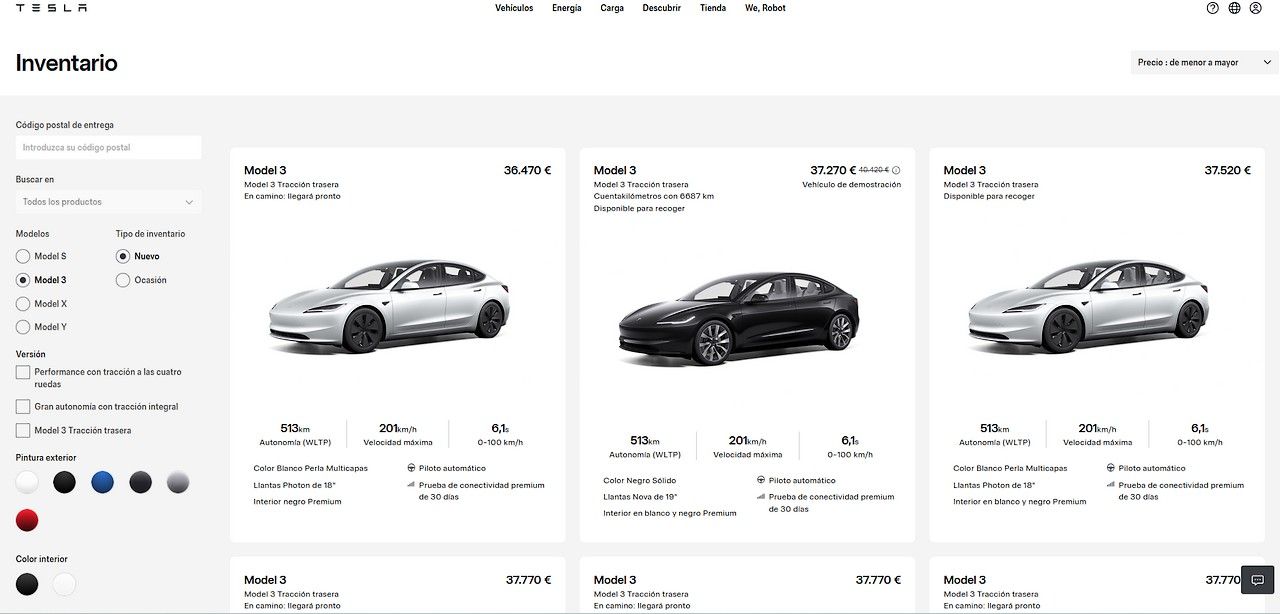Choose the white exterior paint swatch
The width and height of the screenshot is (1280, 614).
[x=27, y=483]
